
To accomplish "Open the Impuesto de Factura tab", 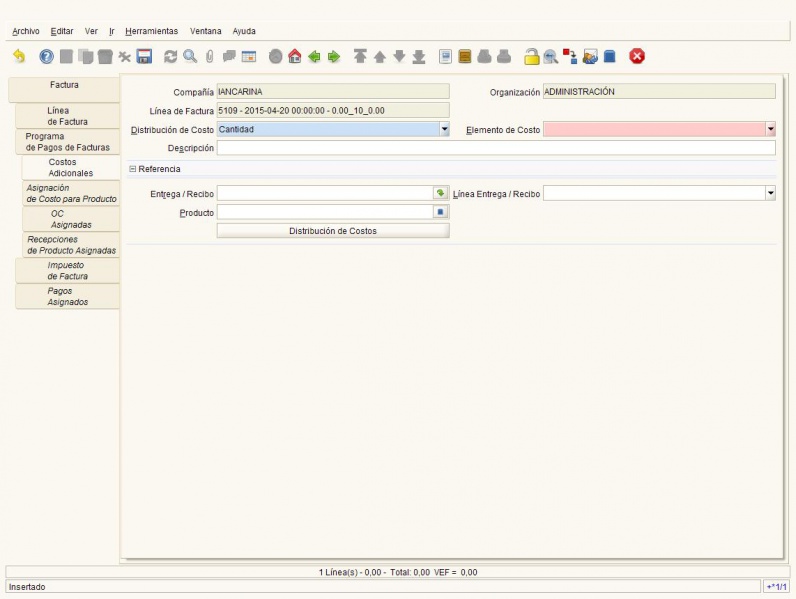I will point(68,271).
